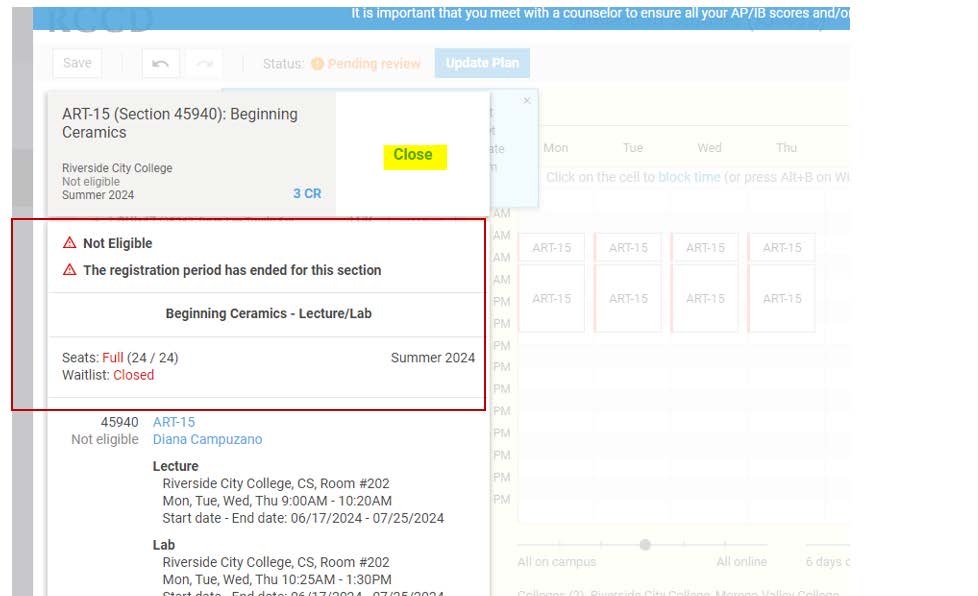Select Wednesday's ART-15 lecture block in calendar
This screenshot has height=596, width=978.
pyautogui.click(x=705, y=248)
